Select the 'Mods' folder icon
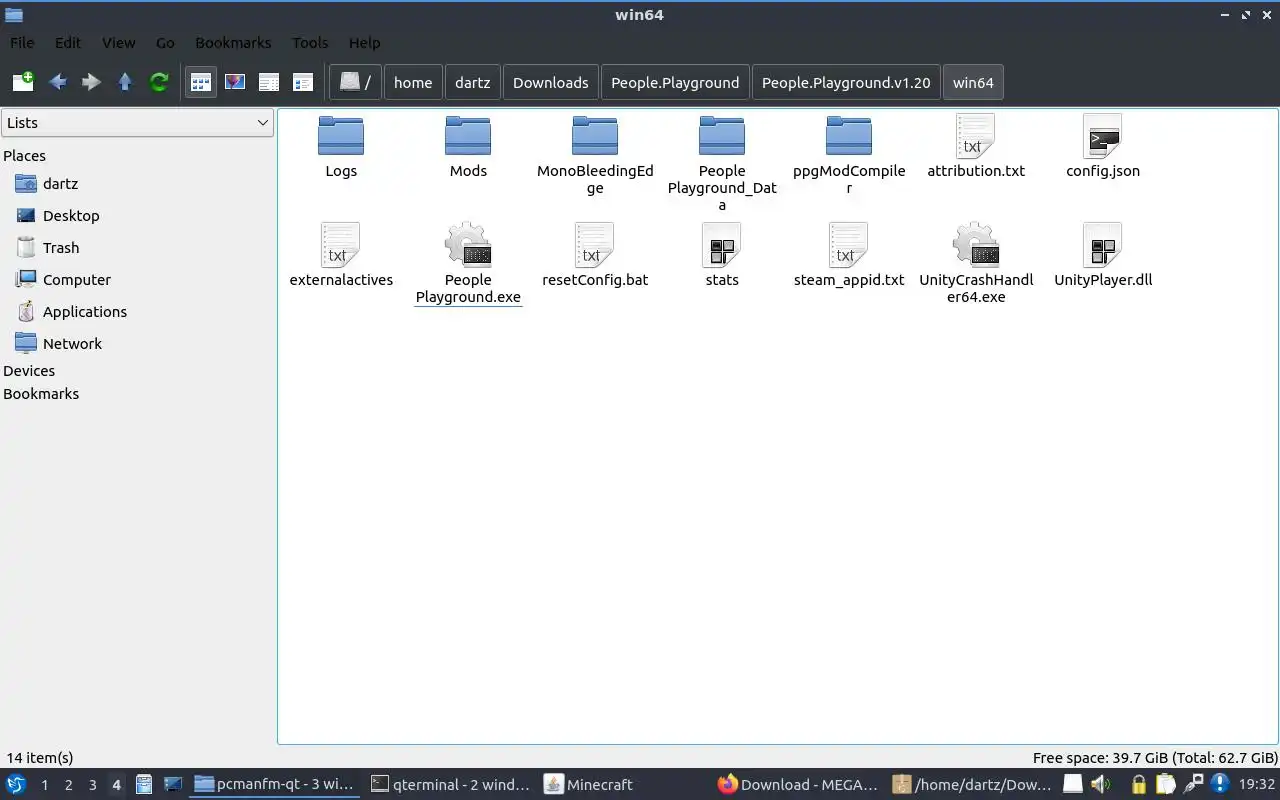 (468, 135)
